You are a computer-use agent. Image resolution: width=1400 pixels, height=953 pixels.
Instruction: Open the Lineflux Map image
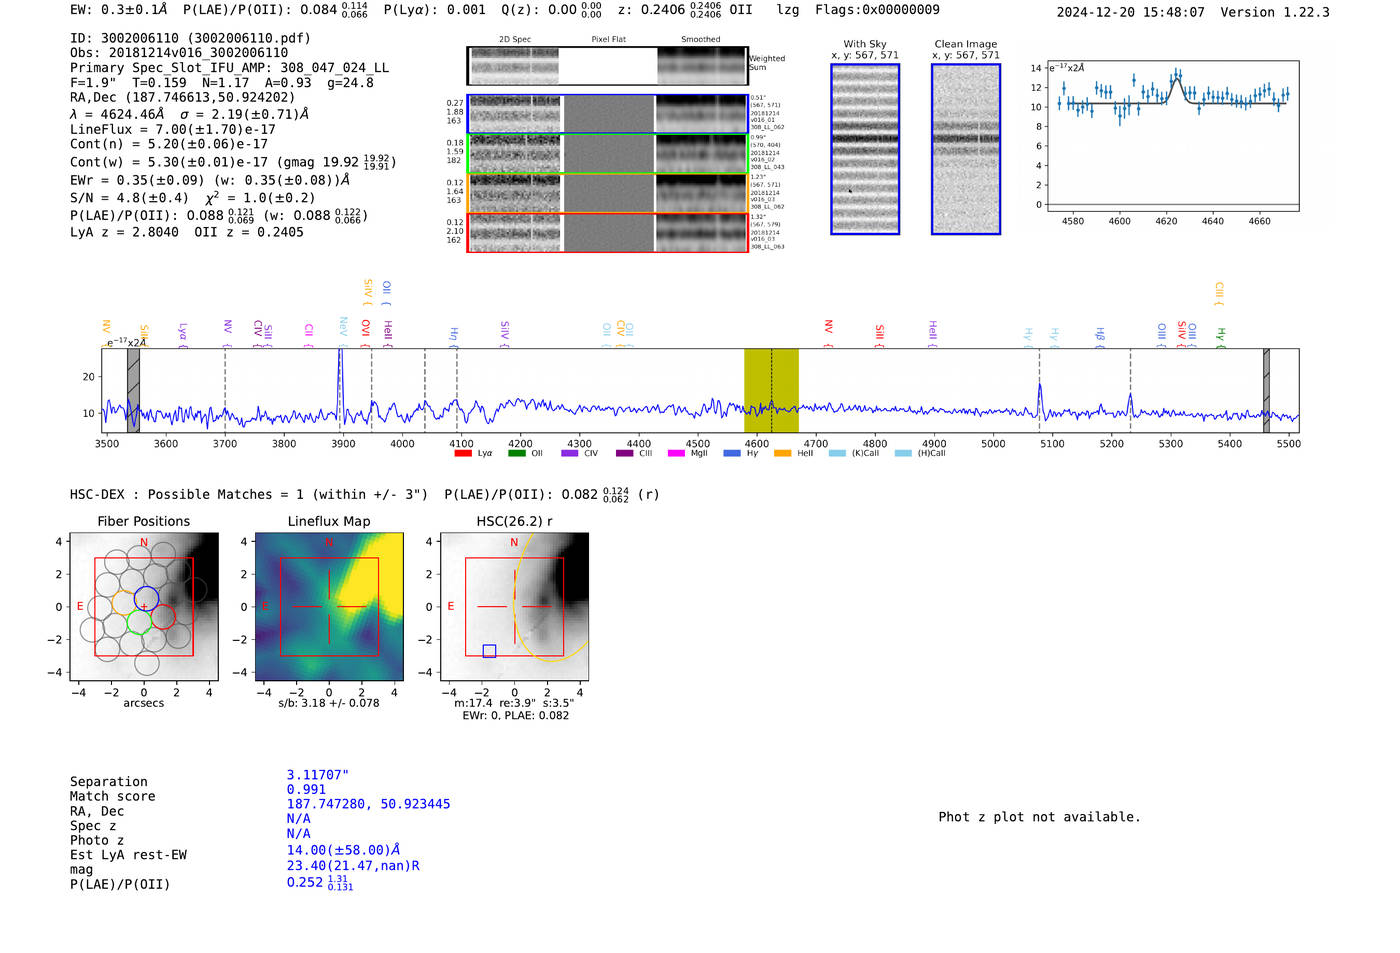[x=329, y=607]
